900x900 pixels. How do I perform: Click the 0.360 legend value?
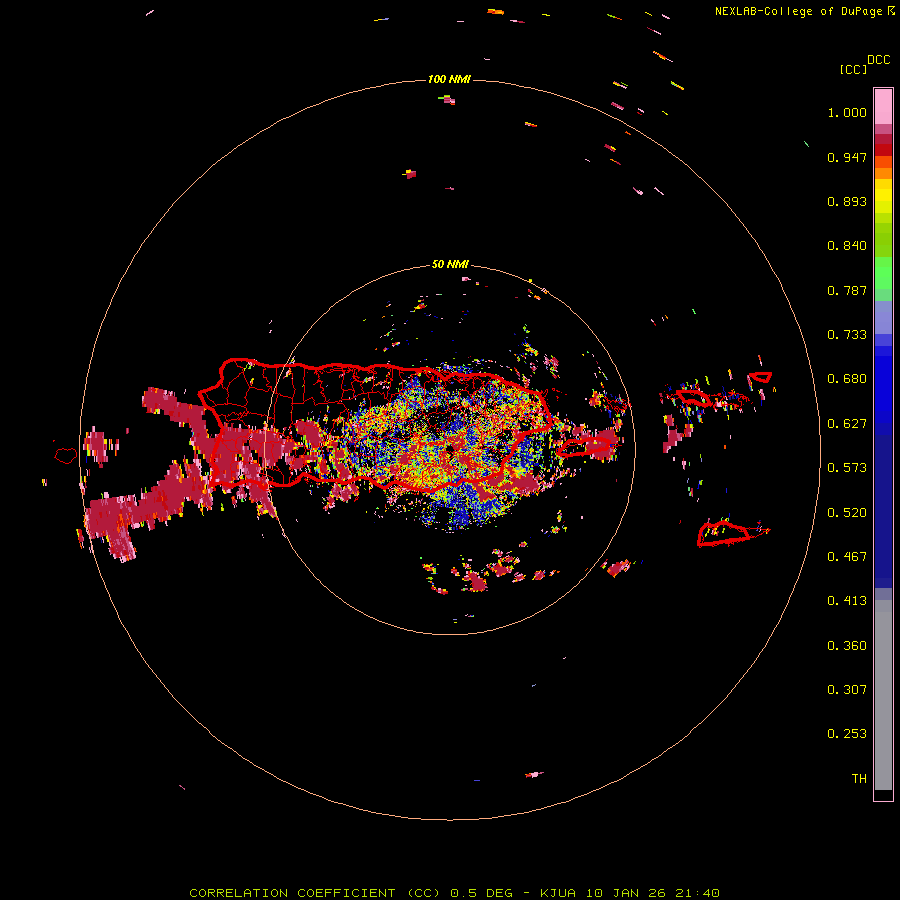click(x=847, y=646)
